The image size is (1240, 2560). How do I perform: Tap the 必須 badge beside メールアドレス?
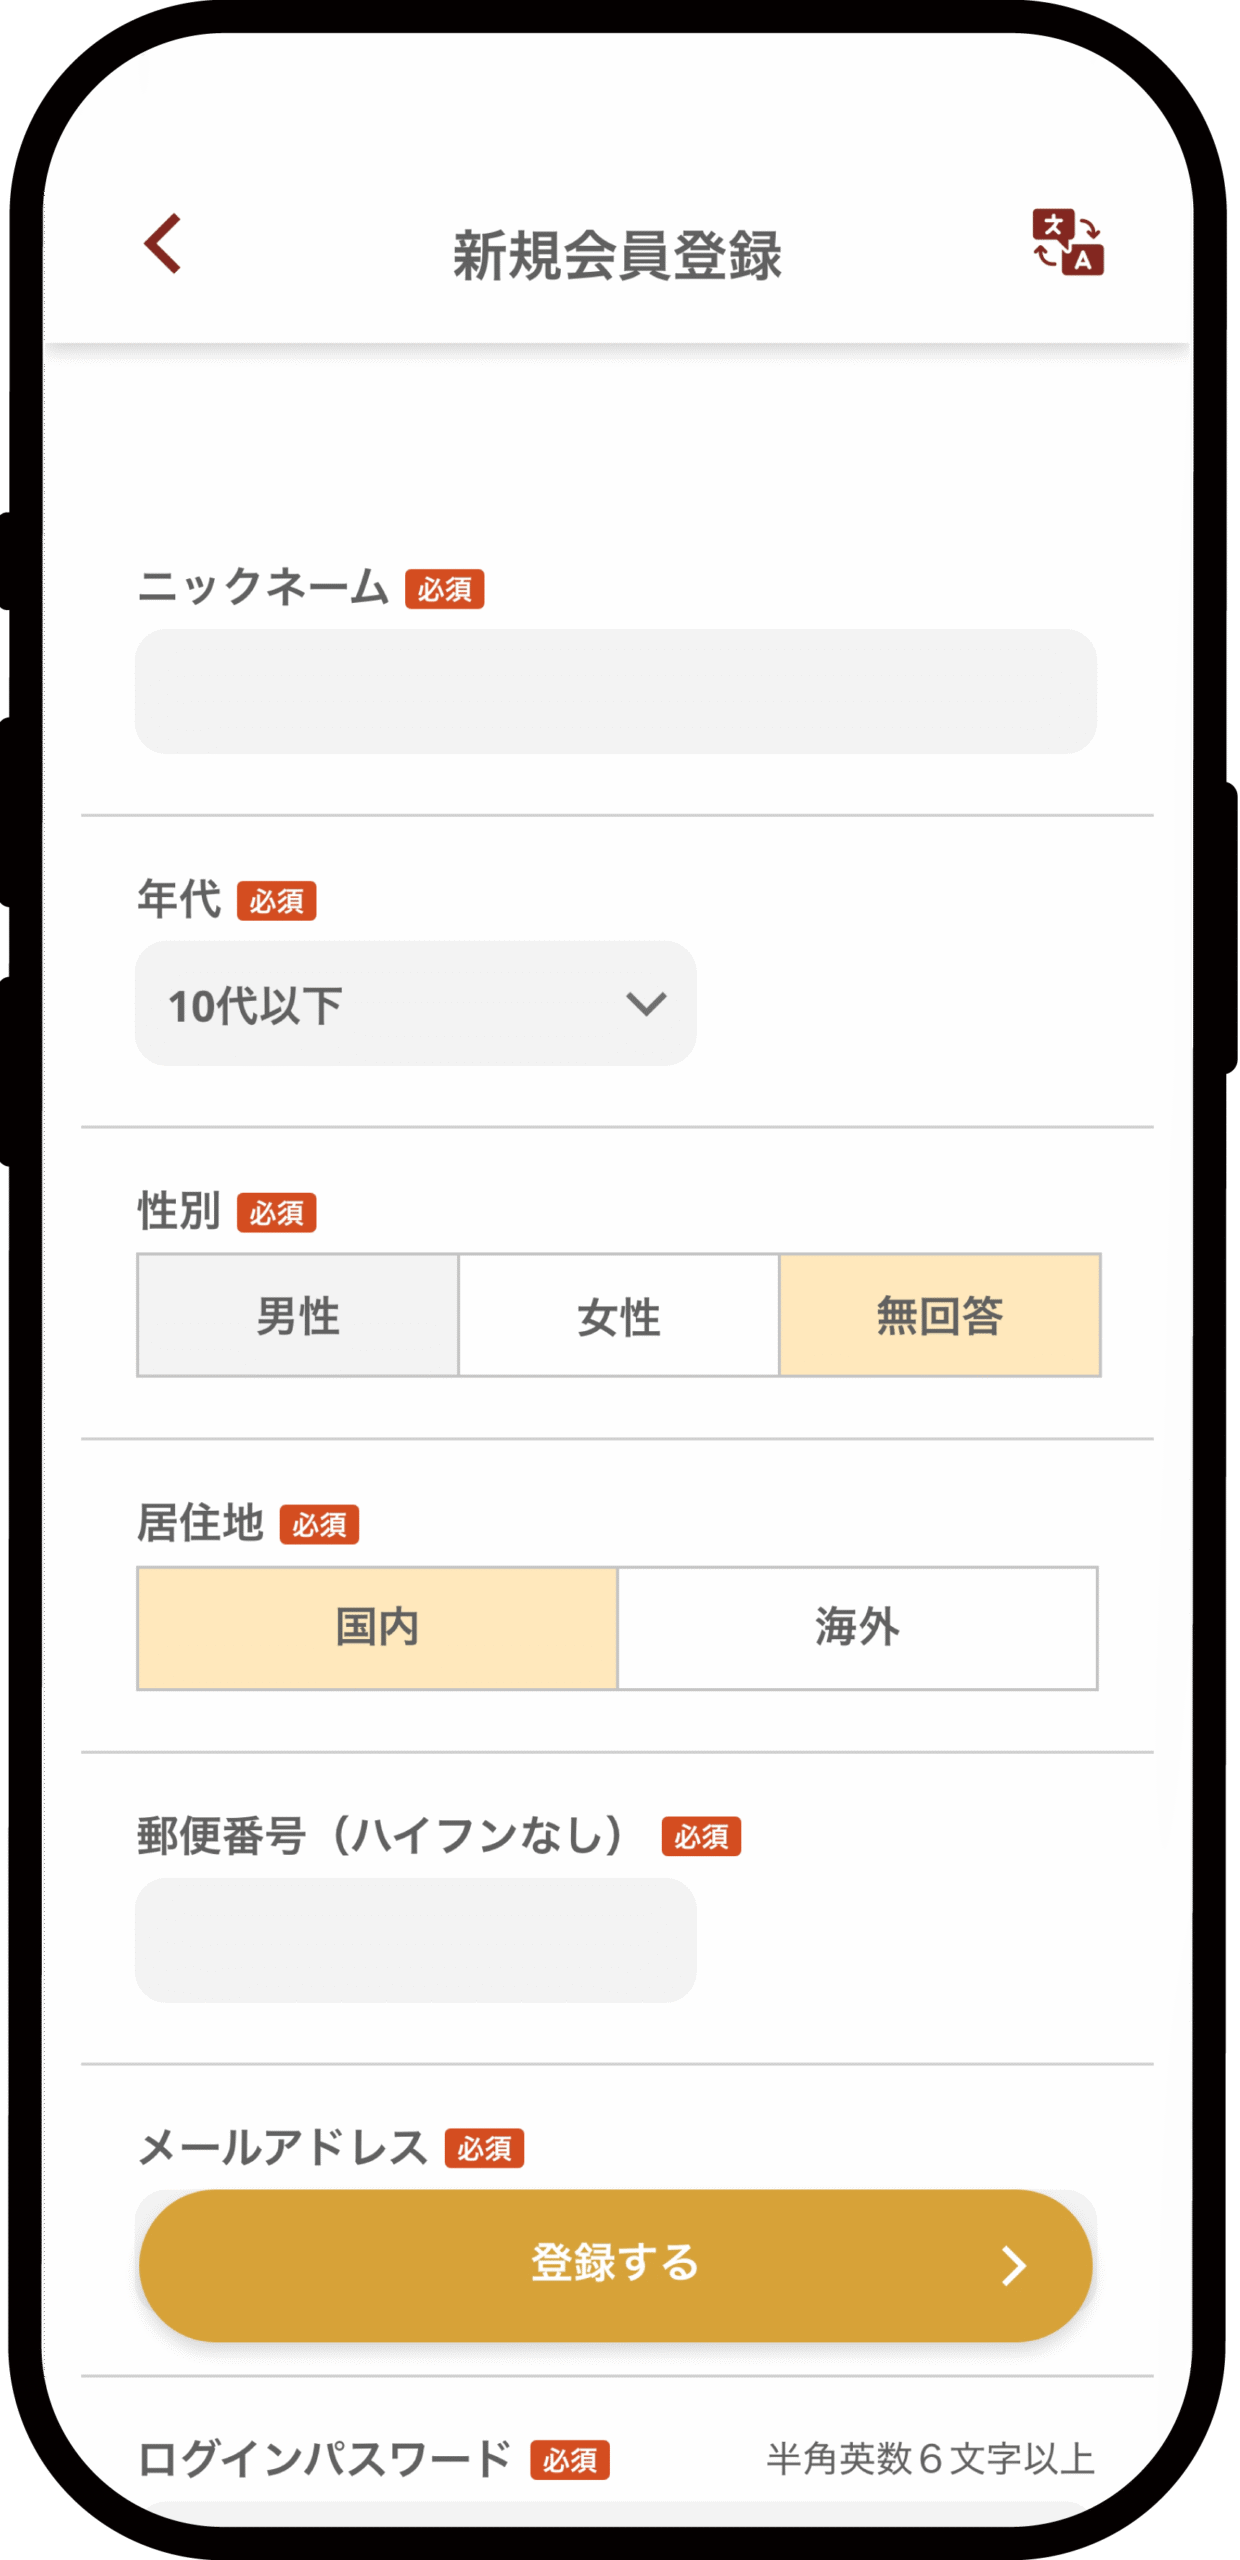point(484,2148)
